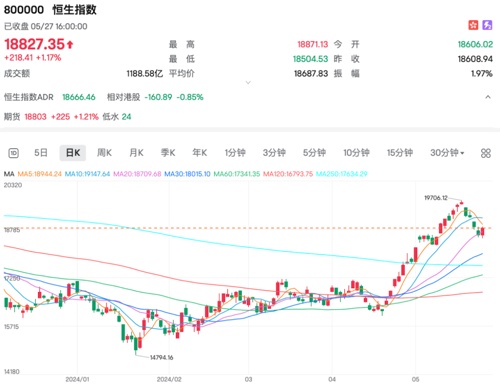Click the futures change +225
Viewport: 500px width, 388px height.
pyautogui.click(x=60, y=117)
